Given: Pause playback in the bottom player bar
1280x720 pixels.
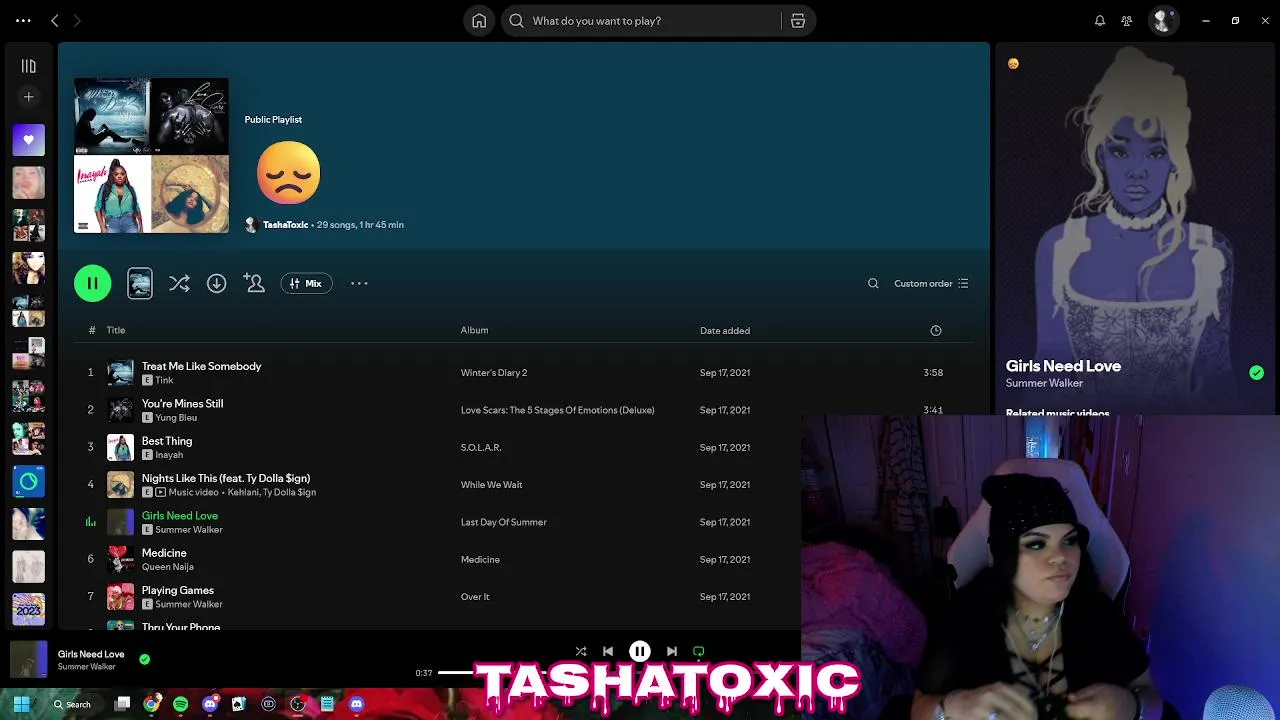Looking at the screenshot, I should click(640, 651).
